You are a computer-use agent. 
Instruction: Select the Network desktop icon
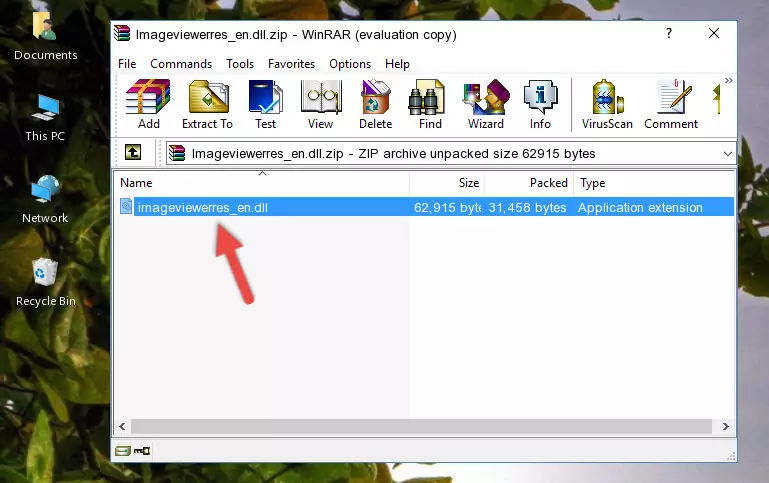point(45,200)
